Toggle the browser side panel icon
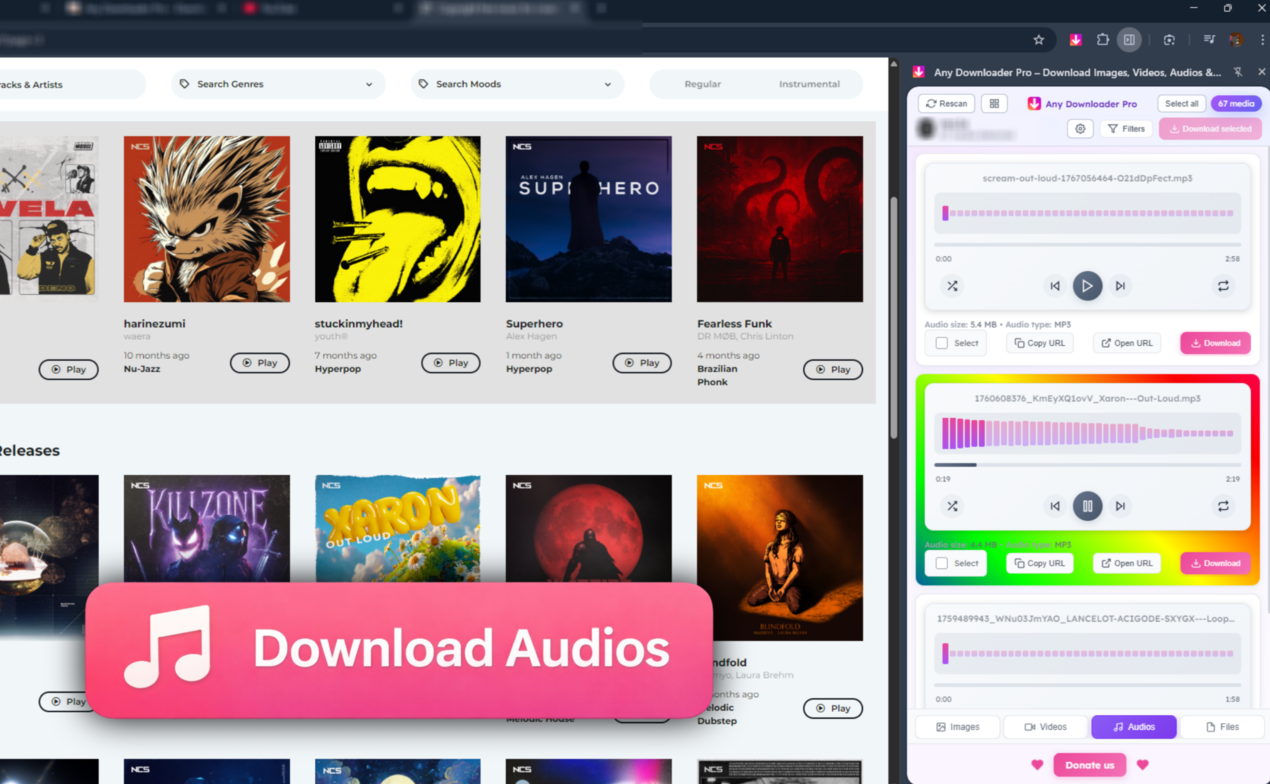 pos(1129,40)
